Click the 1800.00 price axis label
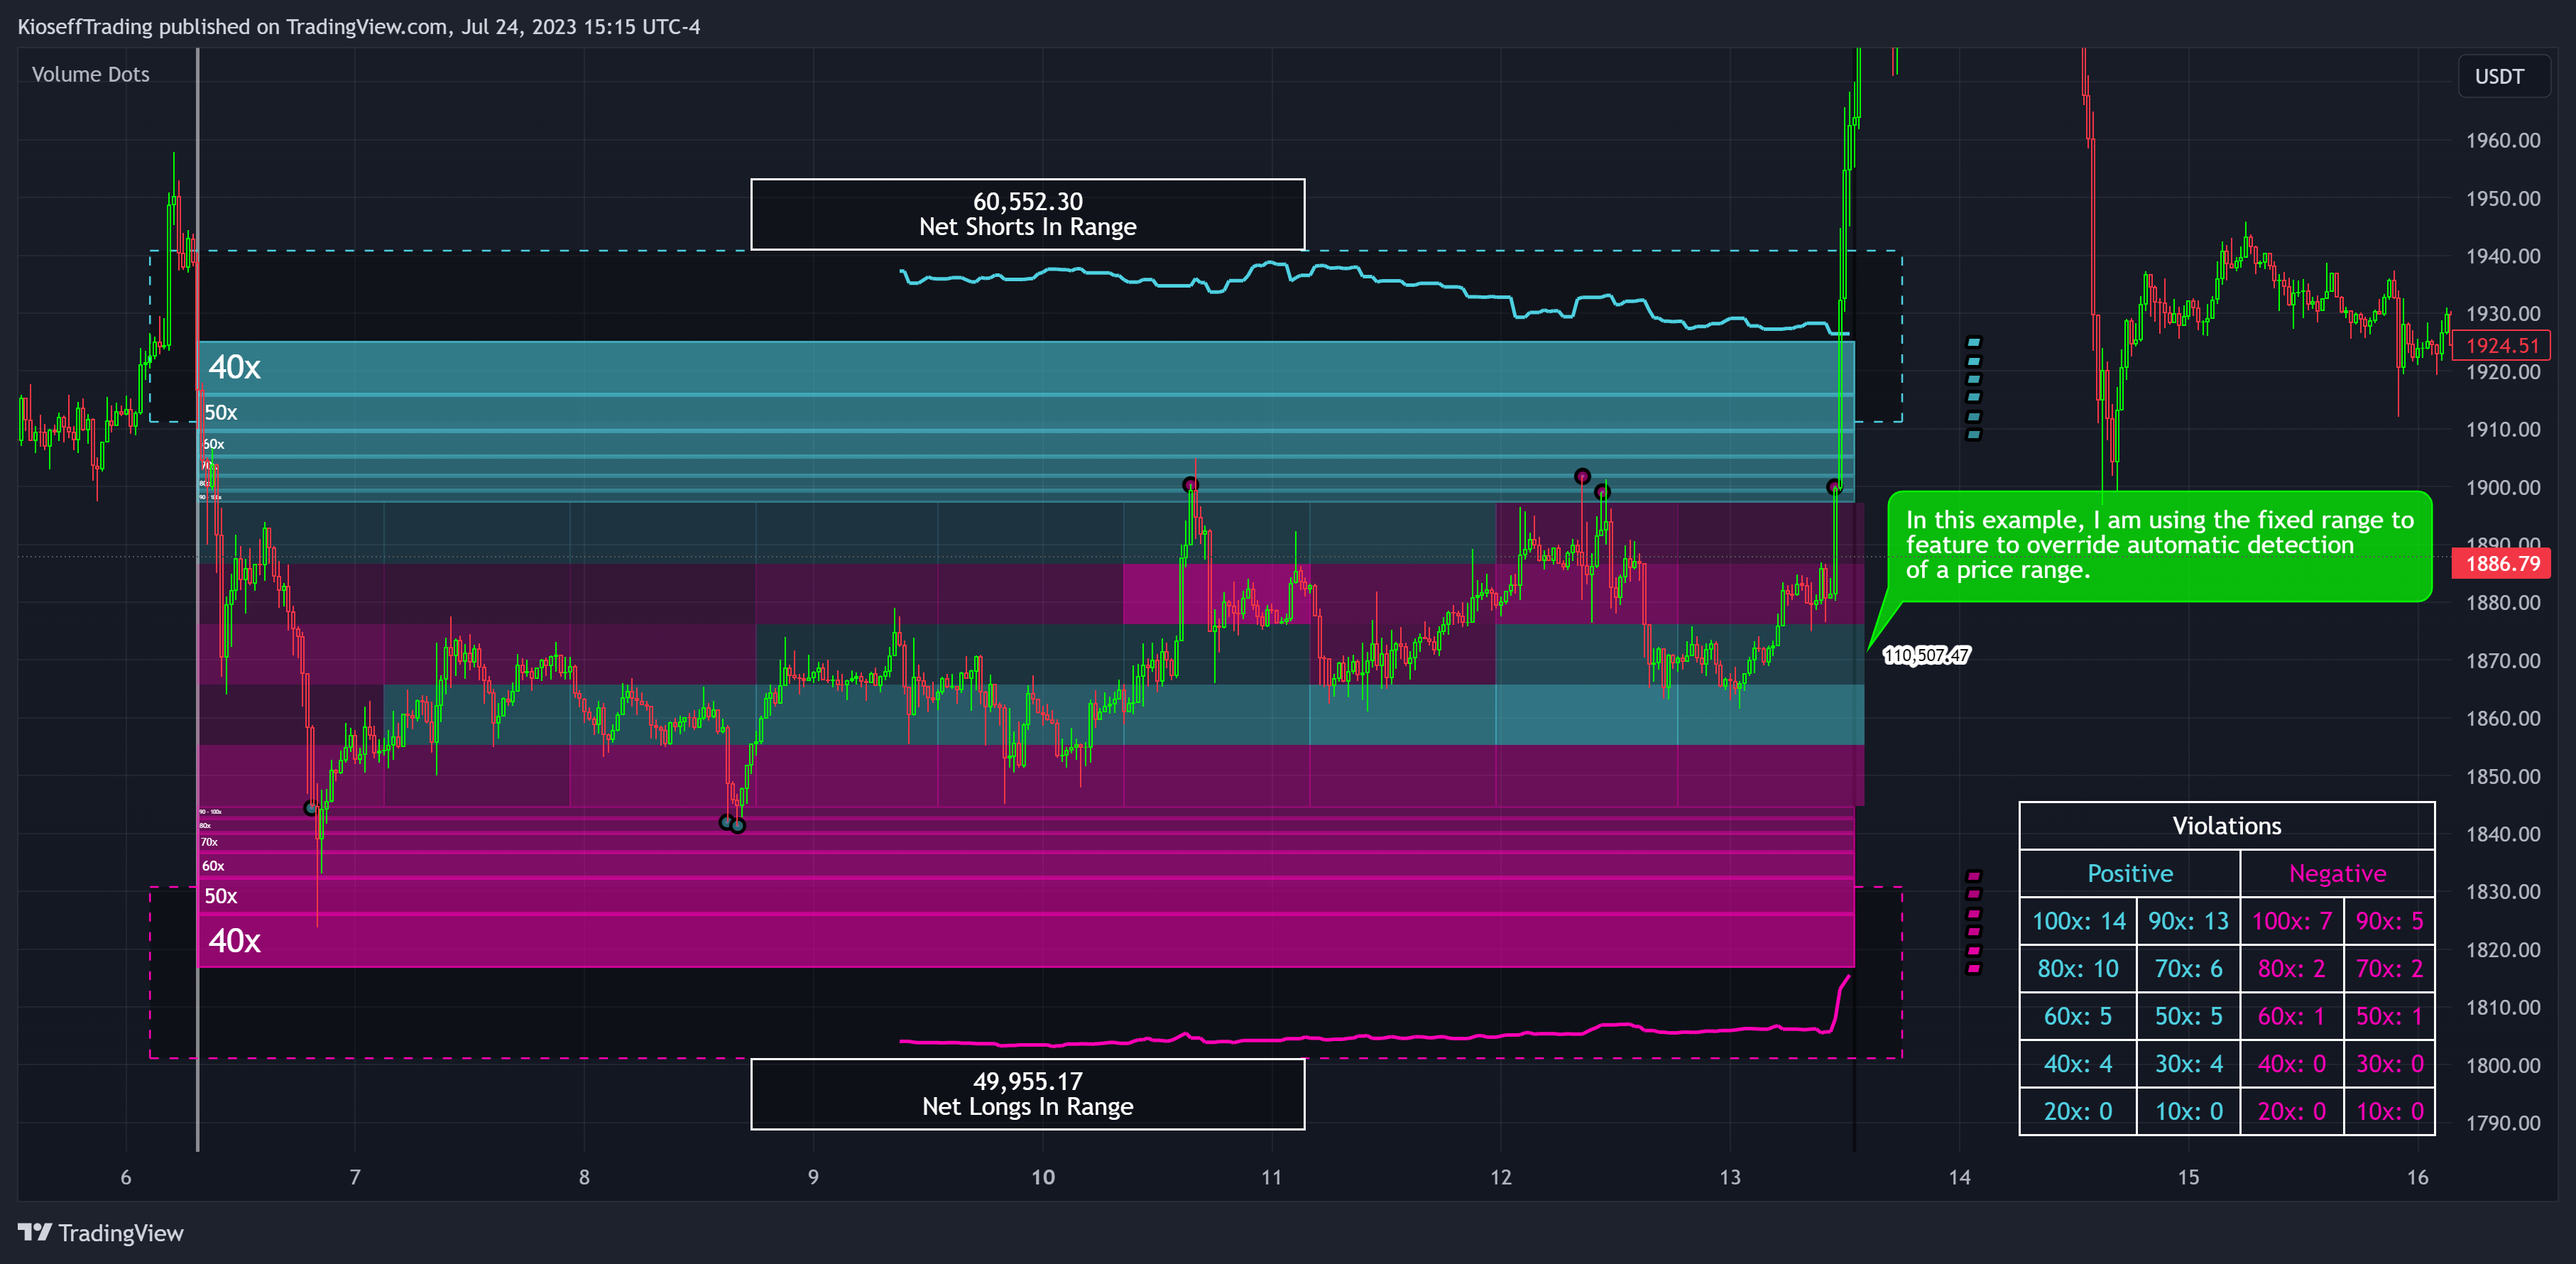2576x1264 pixels. 2502,1066
